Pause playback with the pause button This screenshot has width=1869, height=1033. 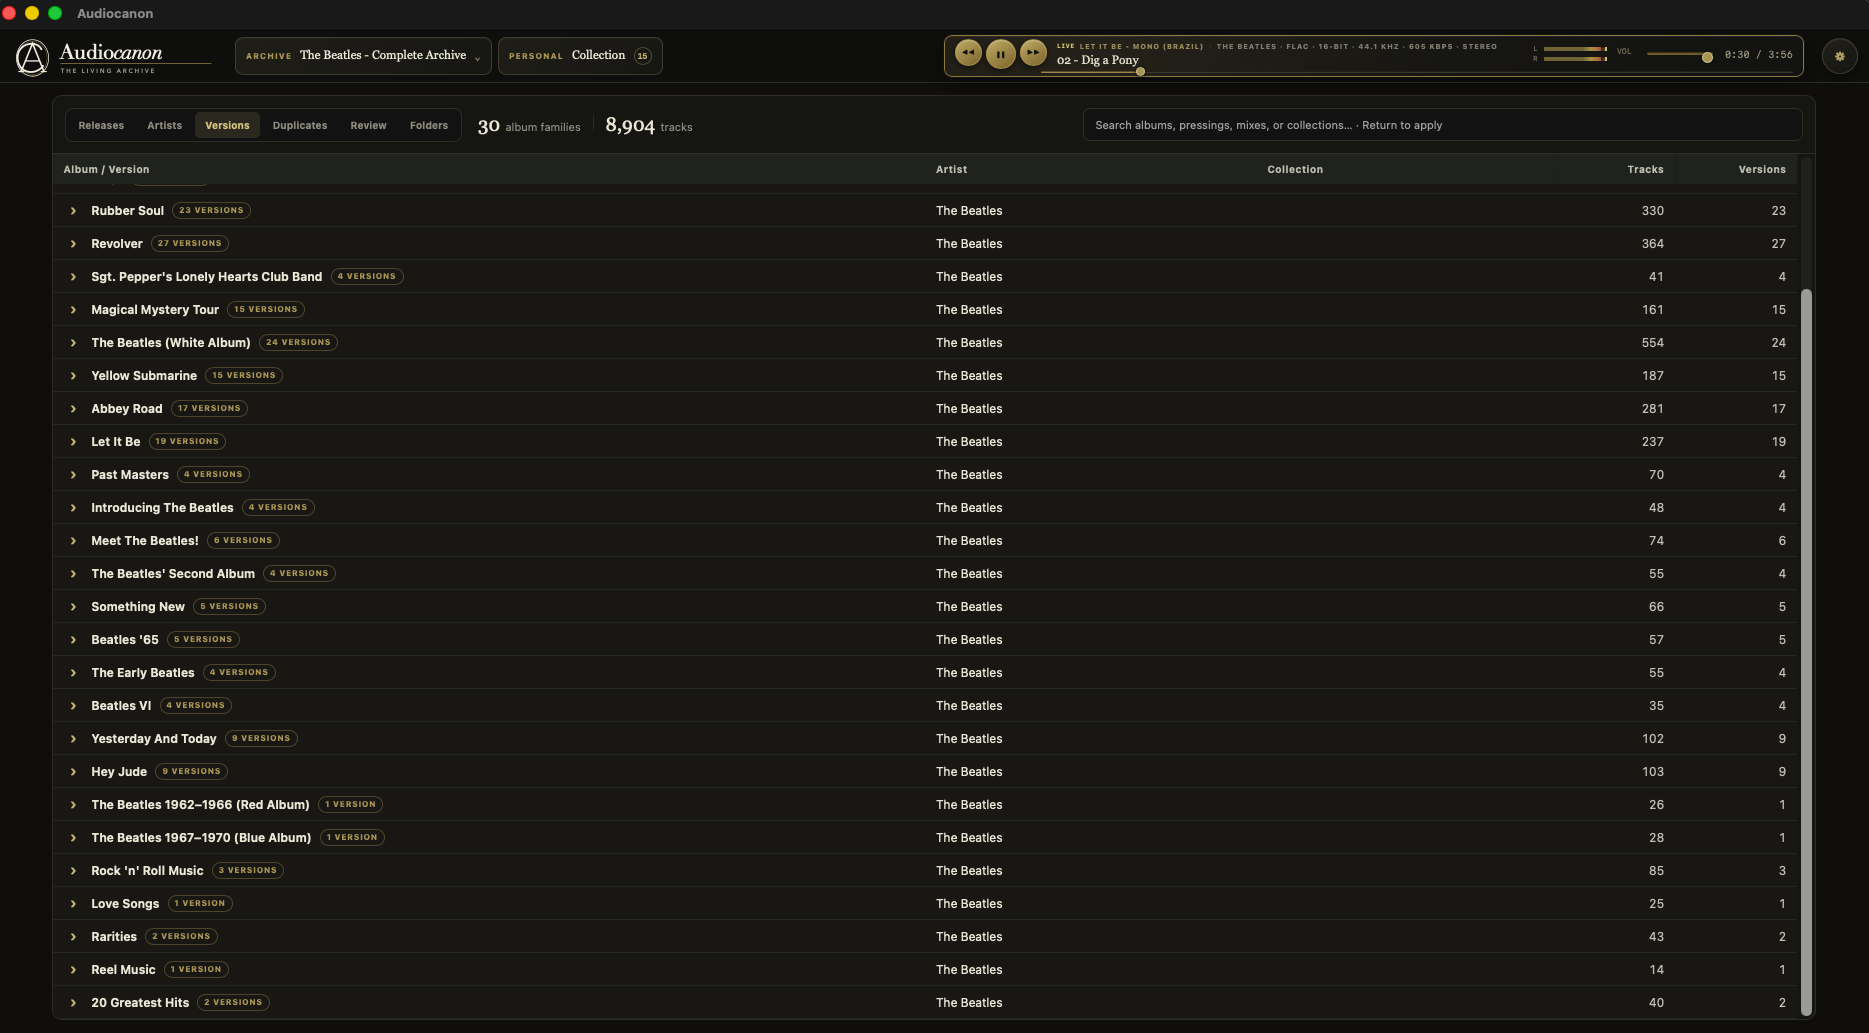pyautogui.click(x=1001, y=54)
